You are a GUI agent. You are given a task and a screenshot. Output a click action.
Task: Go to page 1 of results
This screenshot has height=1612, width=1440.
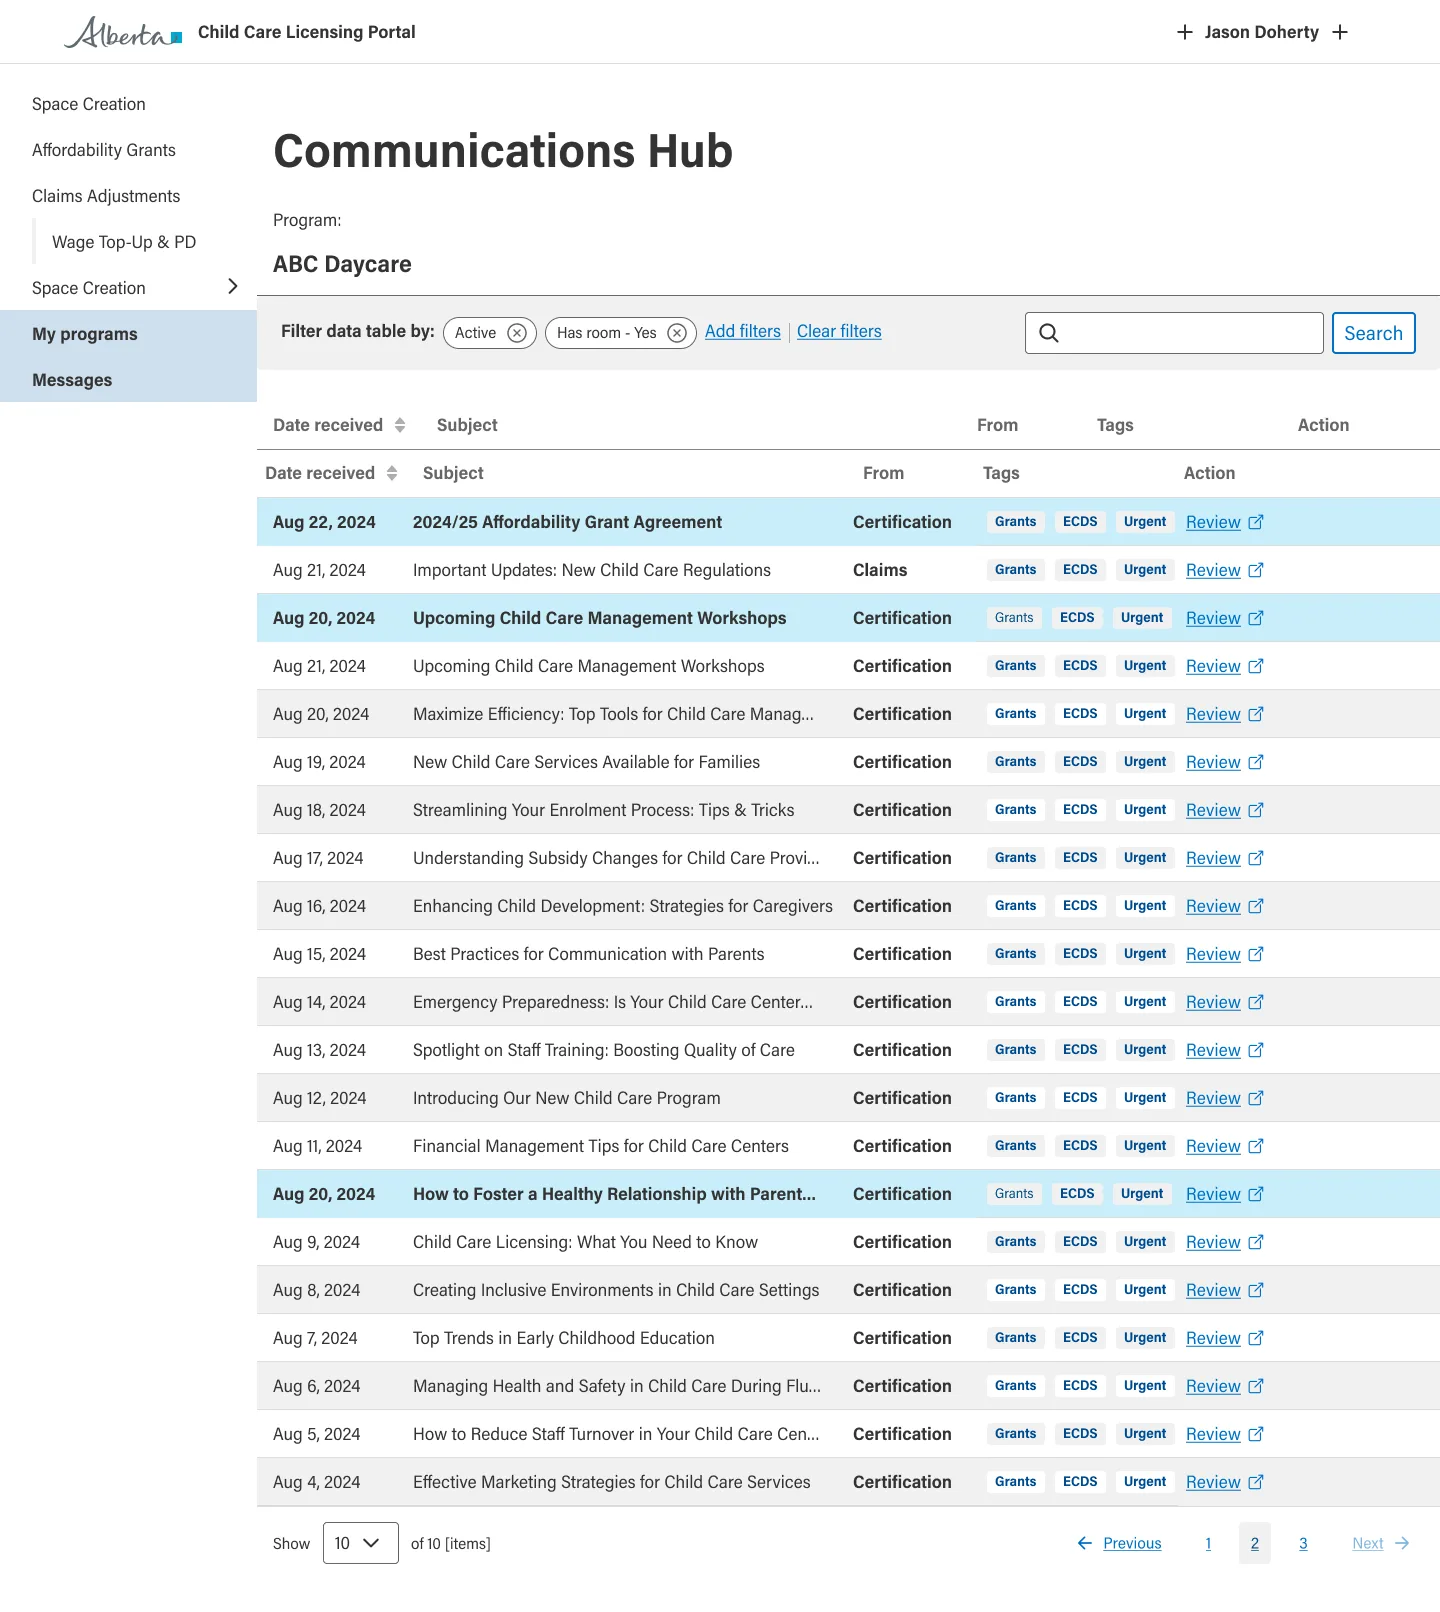click(x=1208, y=1543)
